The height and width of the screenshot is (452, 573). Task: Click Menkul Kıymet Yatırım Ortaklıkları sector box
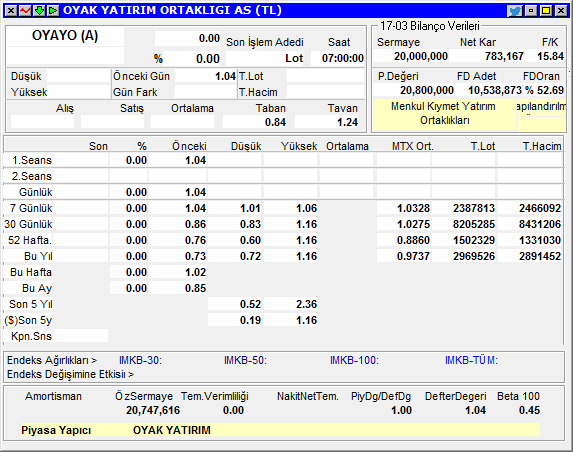[444, 114]
